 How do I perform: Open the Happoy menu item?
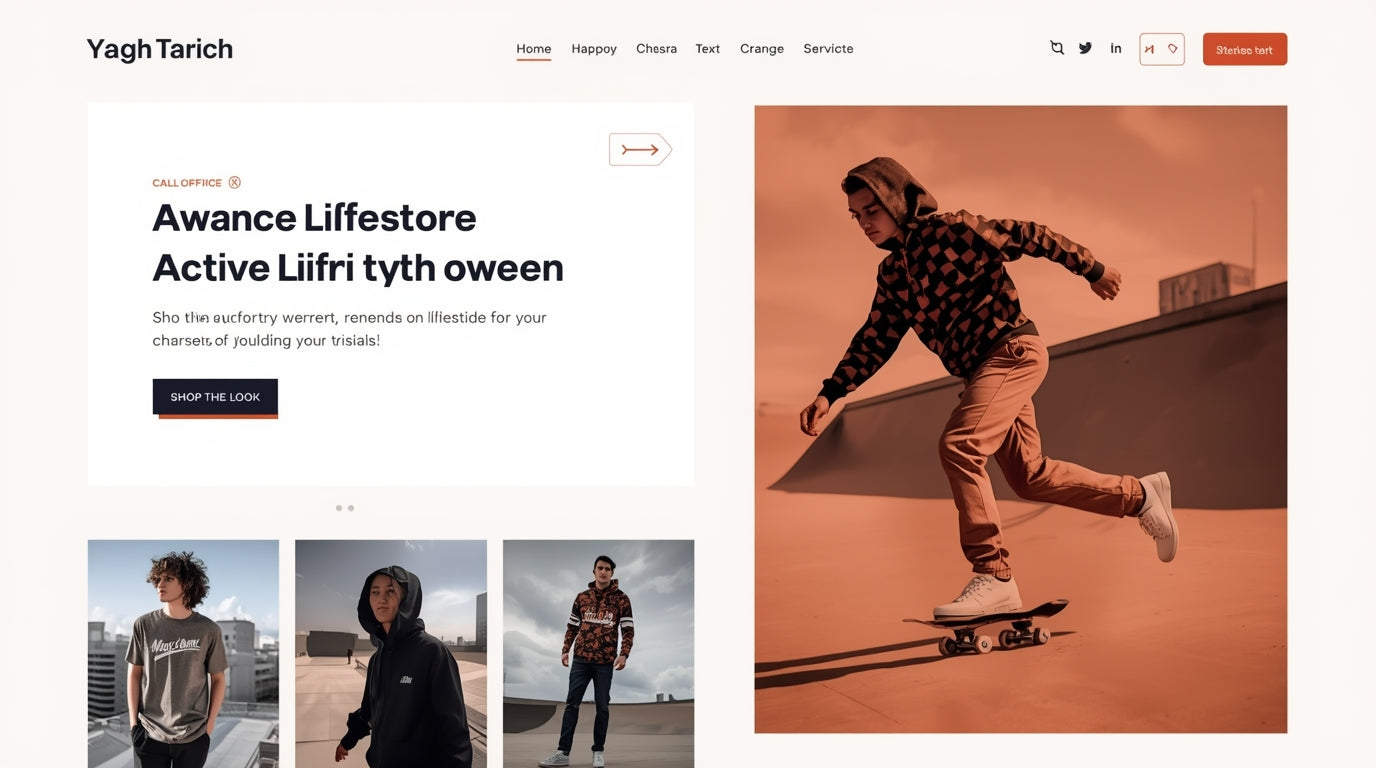click(594, 49)
